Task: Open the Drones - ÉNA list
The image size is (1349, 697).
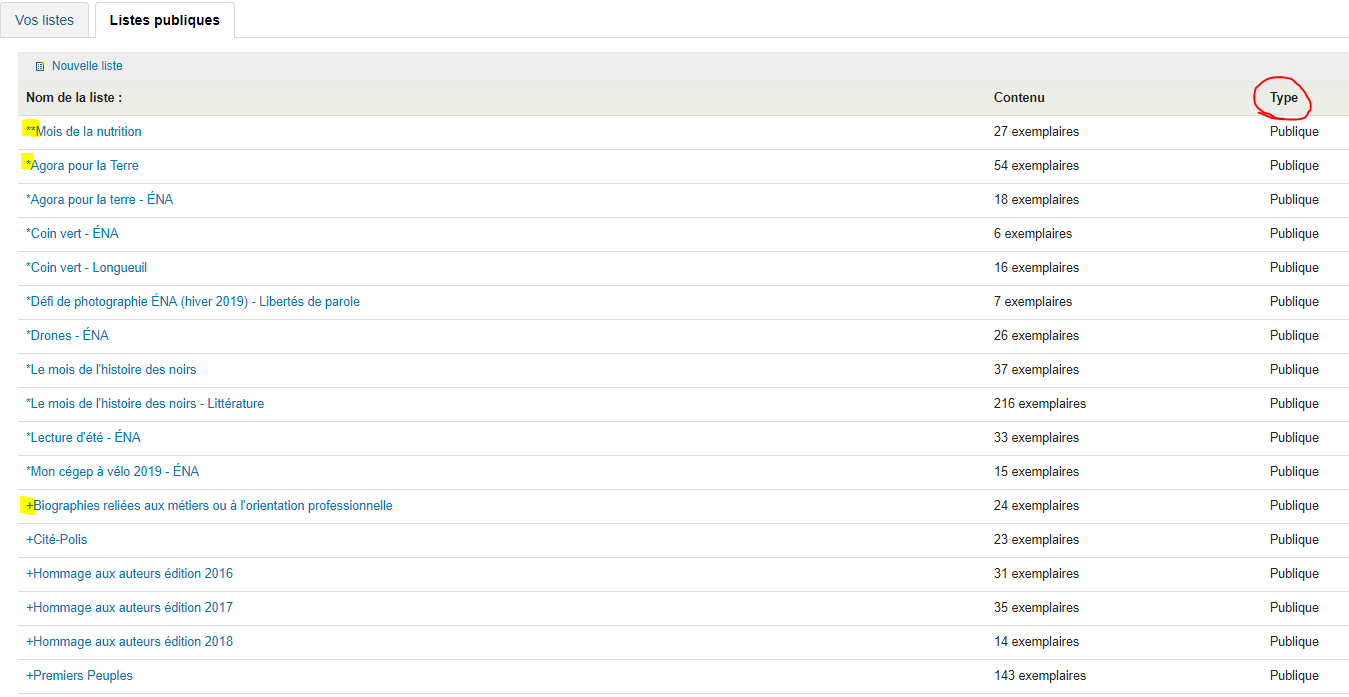Action: pos(68,336)
